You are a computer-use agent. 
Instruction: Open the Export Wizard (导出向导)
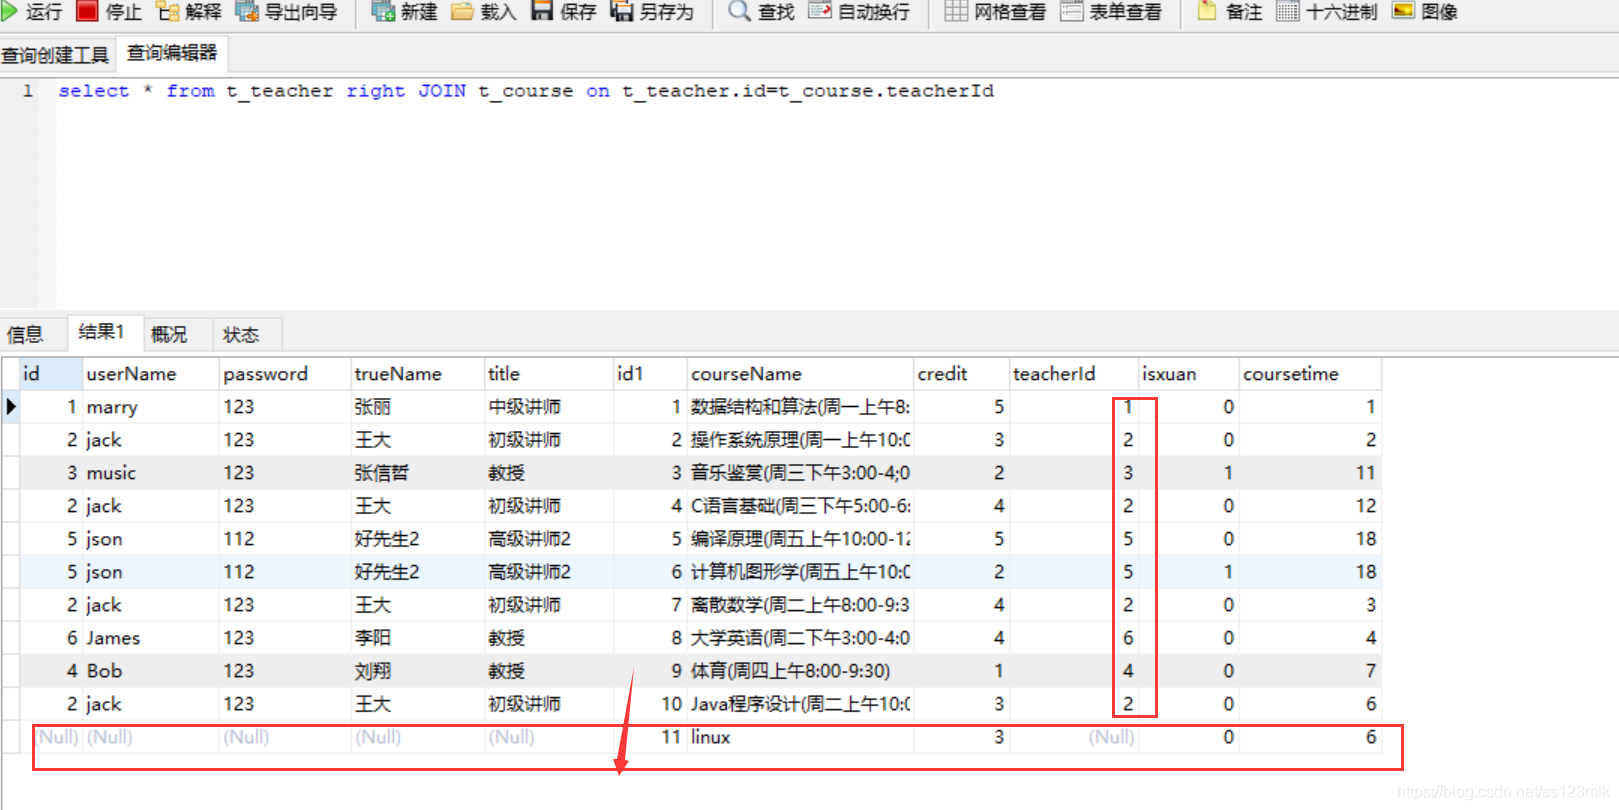pyautogui.click(x=286, y=12)
